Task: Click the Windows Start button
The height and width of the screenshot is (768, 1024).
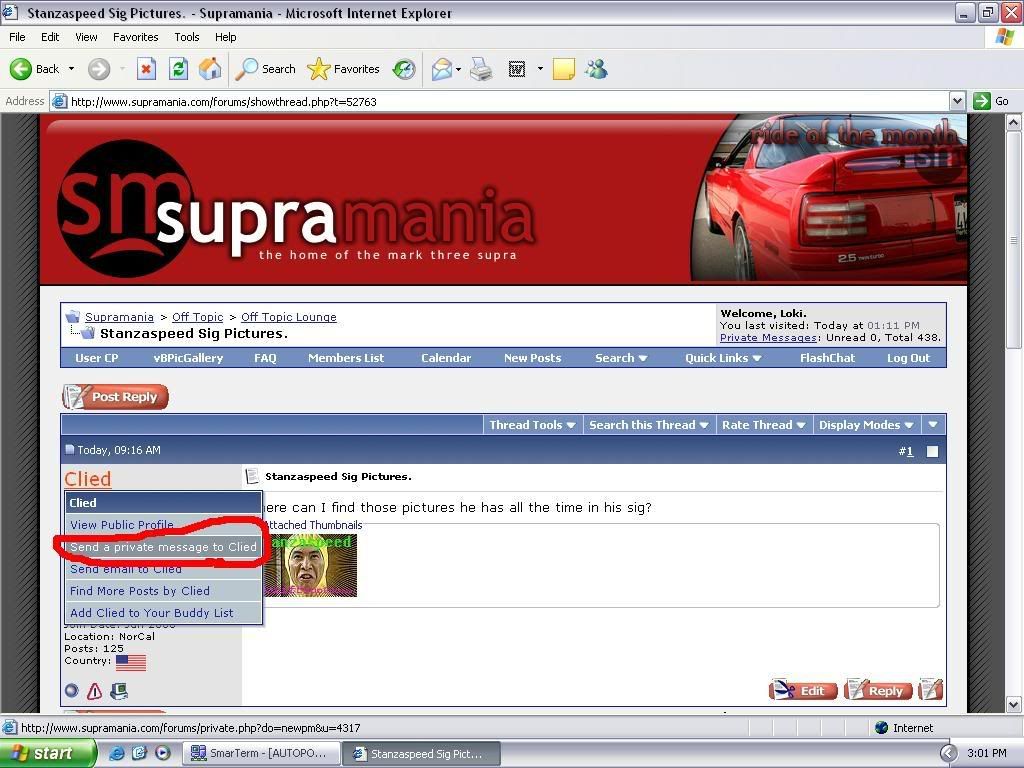Action: 48,754
